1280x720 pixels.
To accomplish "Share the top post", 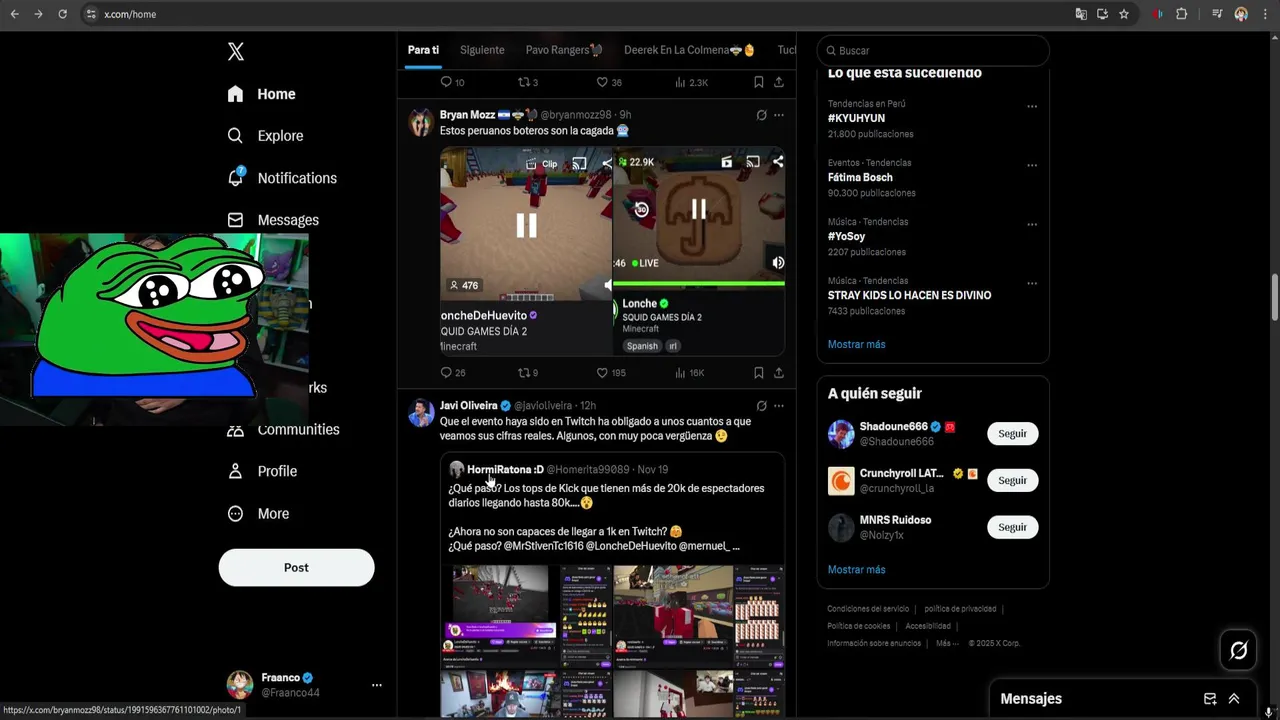I will point(779,82).
